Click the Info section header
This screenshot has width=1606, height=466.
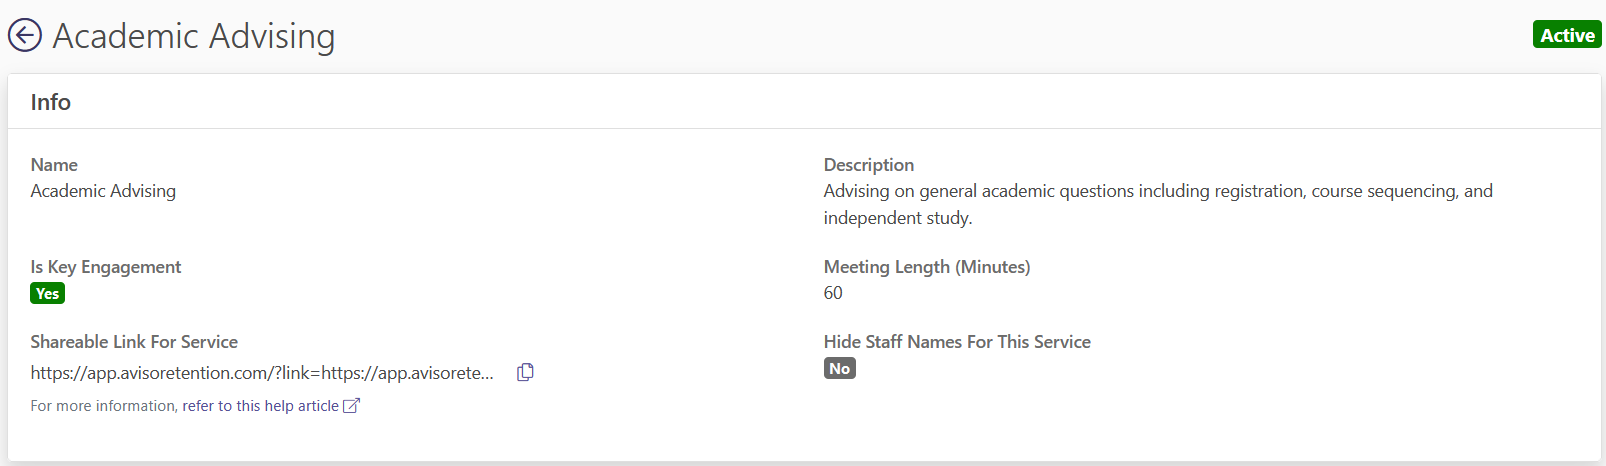point(50,102)
